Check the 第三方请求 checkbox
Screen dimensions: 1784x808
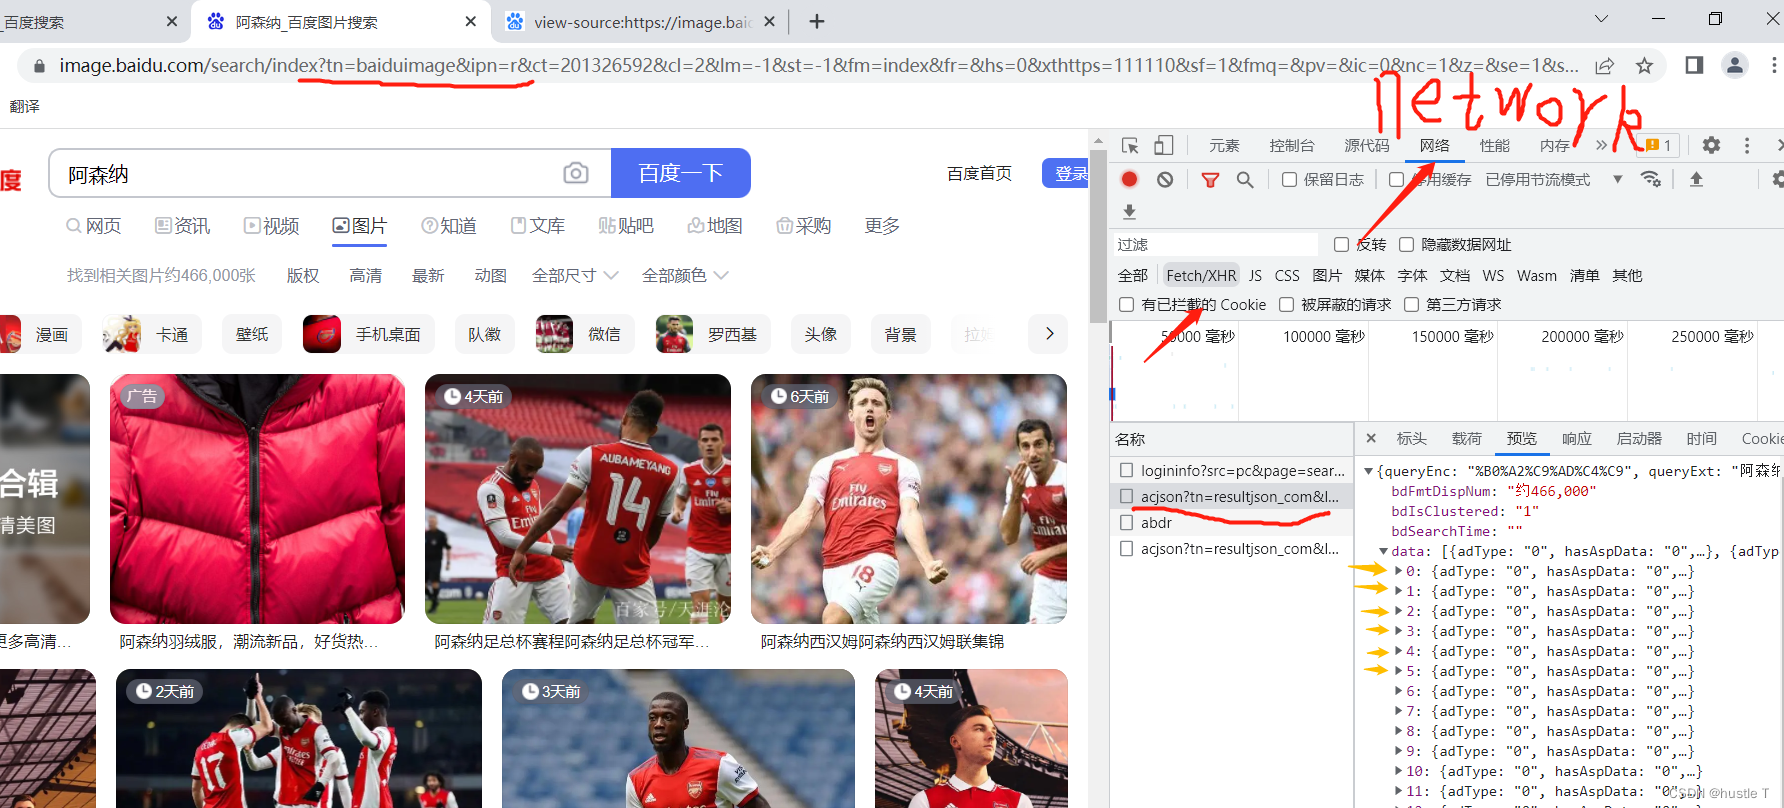[1411, 305]
